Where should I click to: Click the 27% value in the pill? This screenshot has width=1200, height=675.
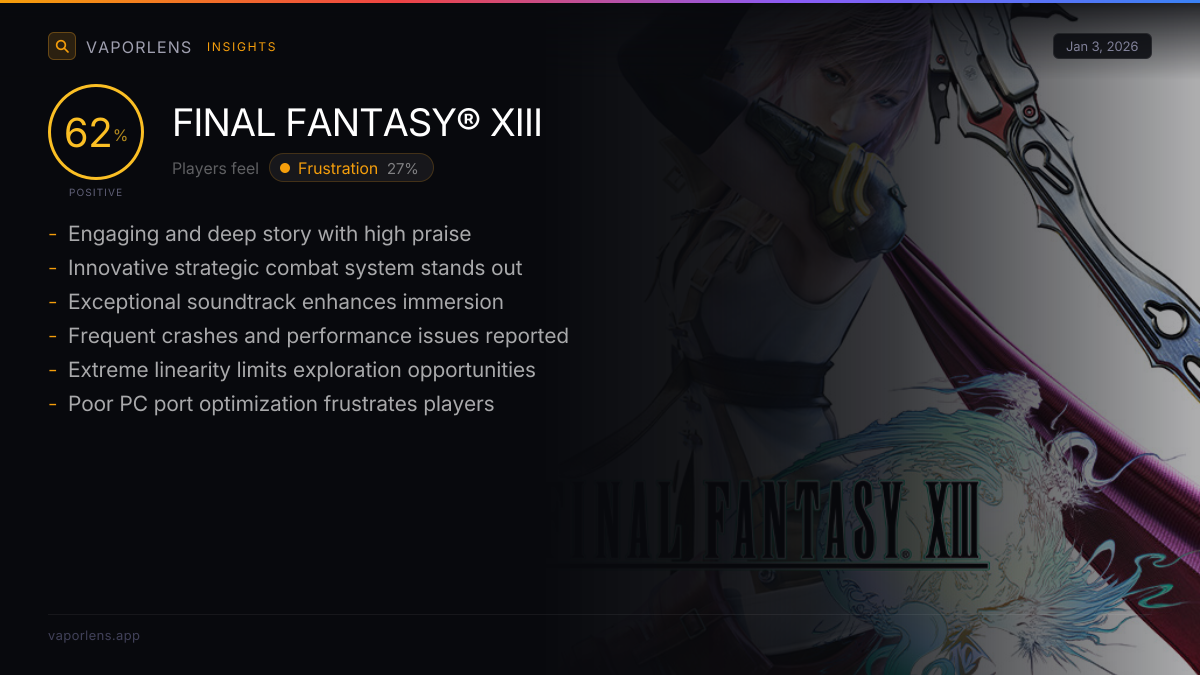coord(402,169)
